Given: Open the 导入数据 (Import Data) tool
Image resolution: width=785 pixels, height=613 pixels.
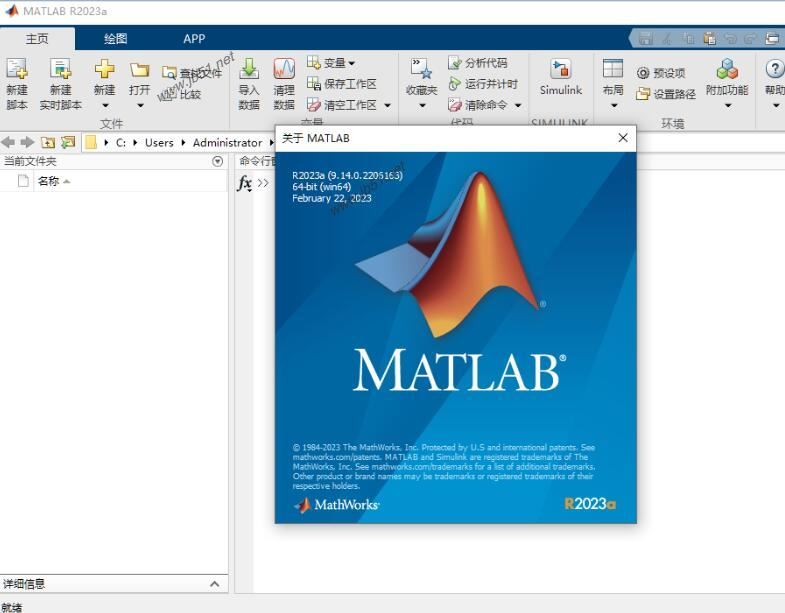Looking at the screenshot, I should coord(249,70).
